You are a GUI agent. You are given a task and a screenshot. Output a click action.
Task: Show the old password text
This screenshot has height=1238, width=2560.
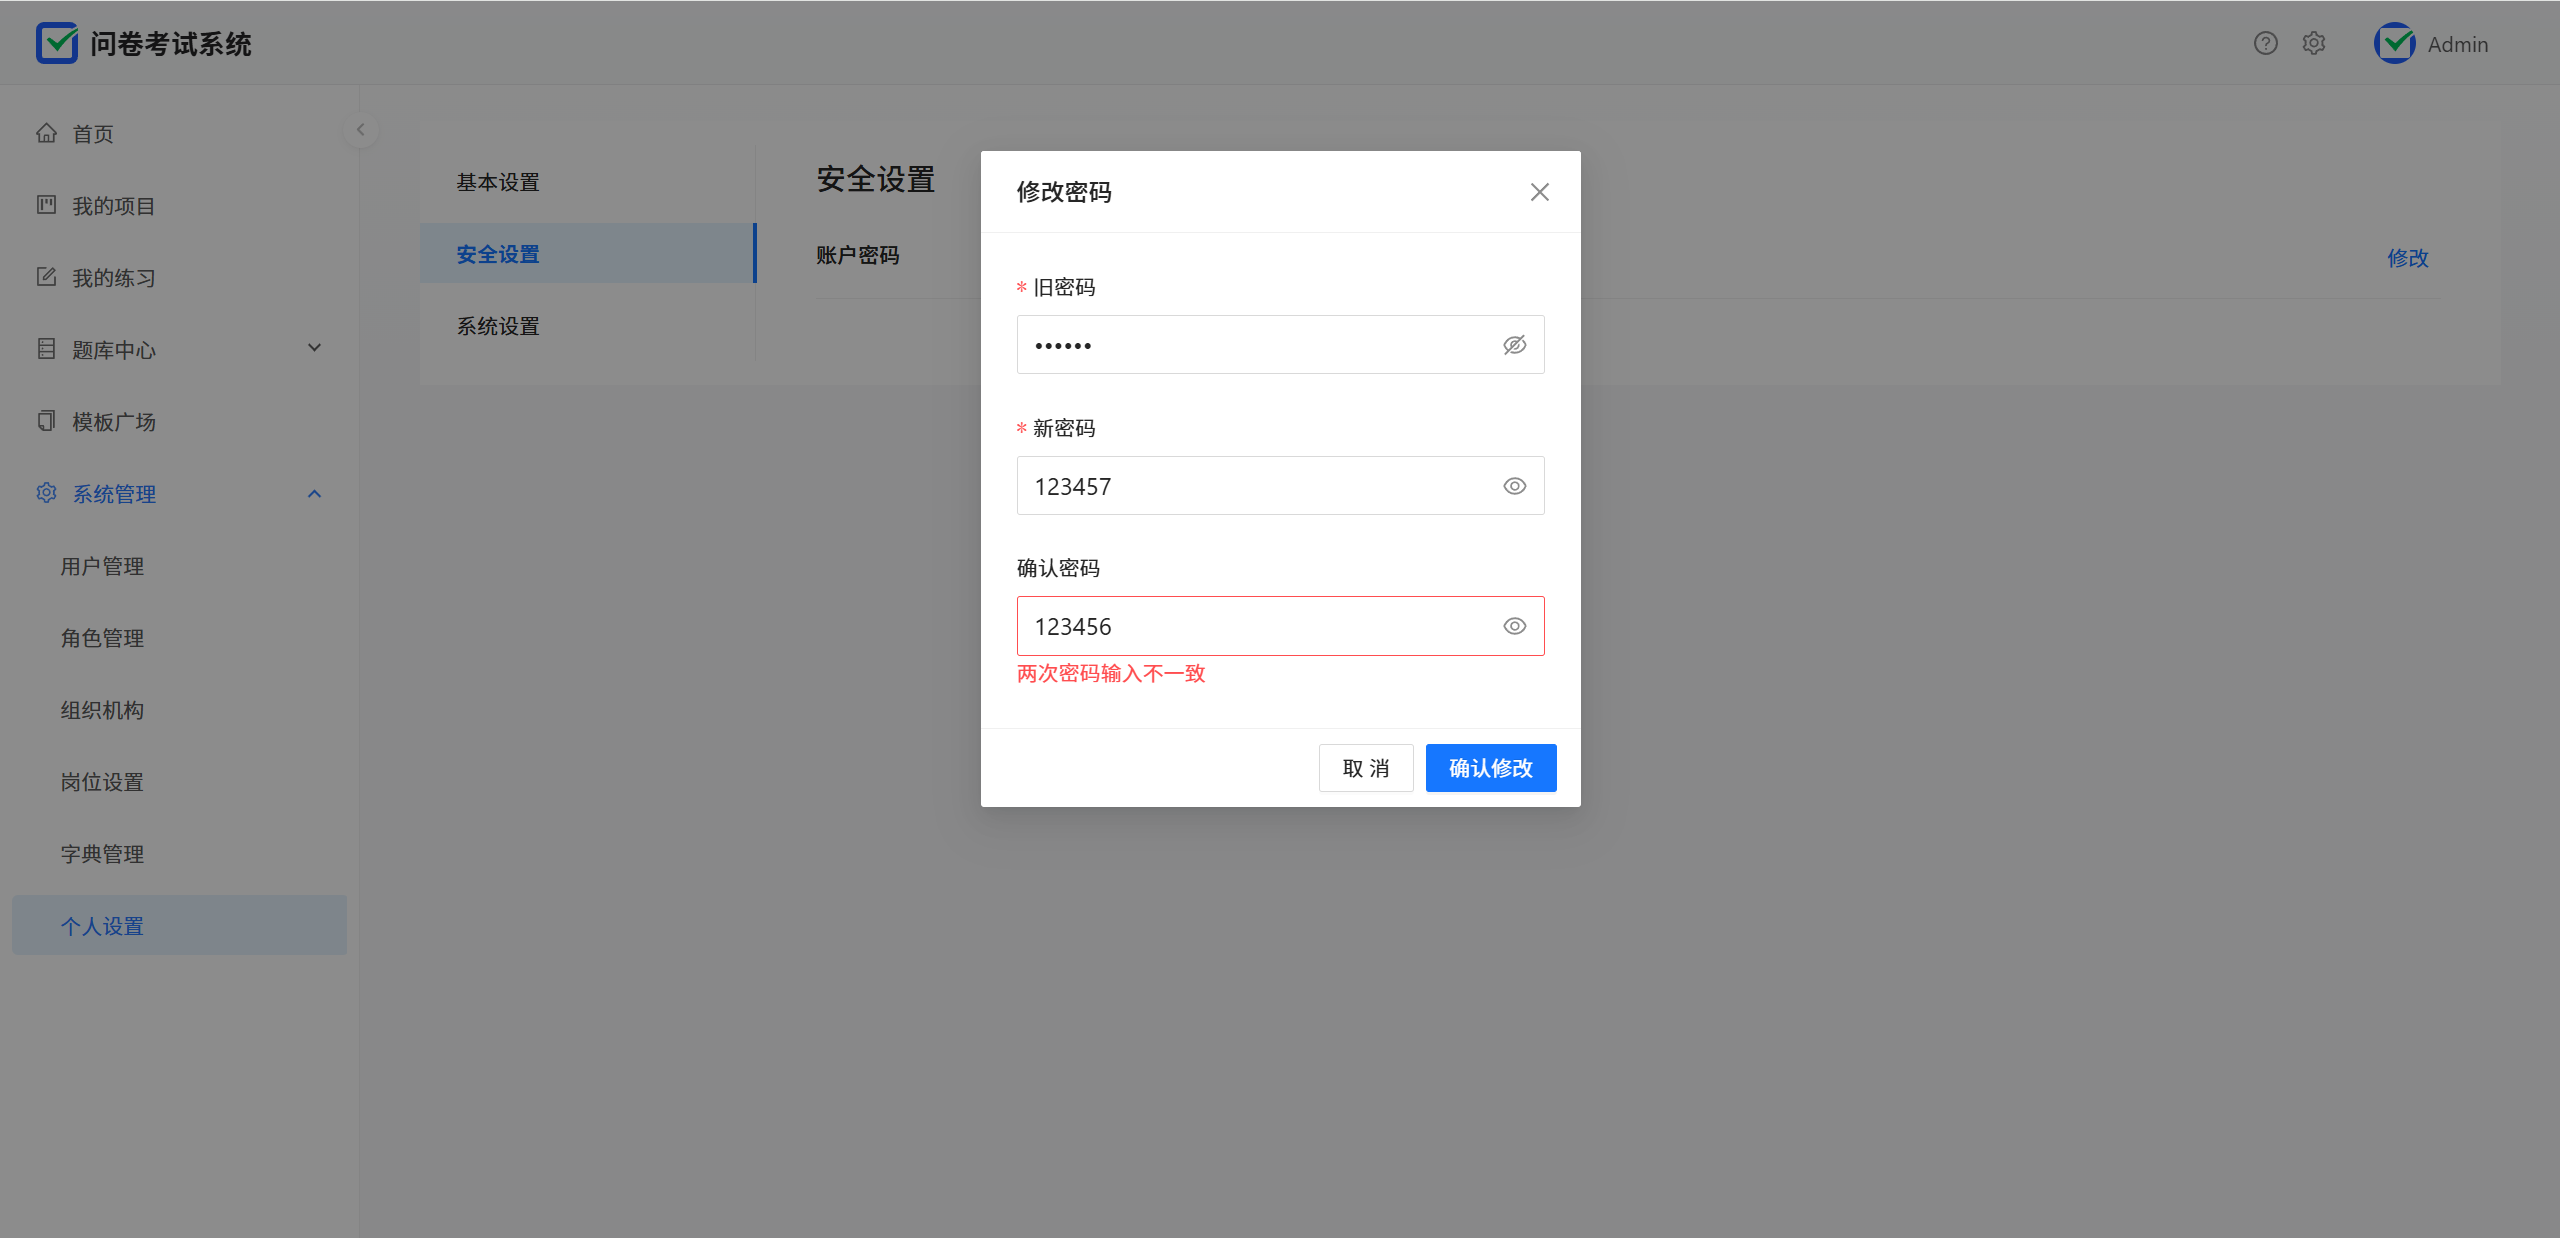point(1515,345)
